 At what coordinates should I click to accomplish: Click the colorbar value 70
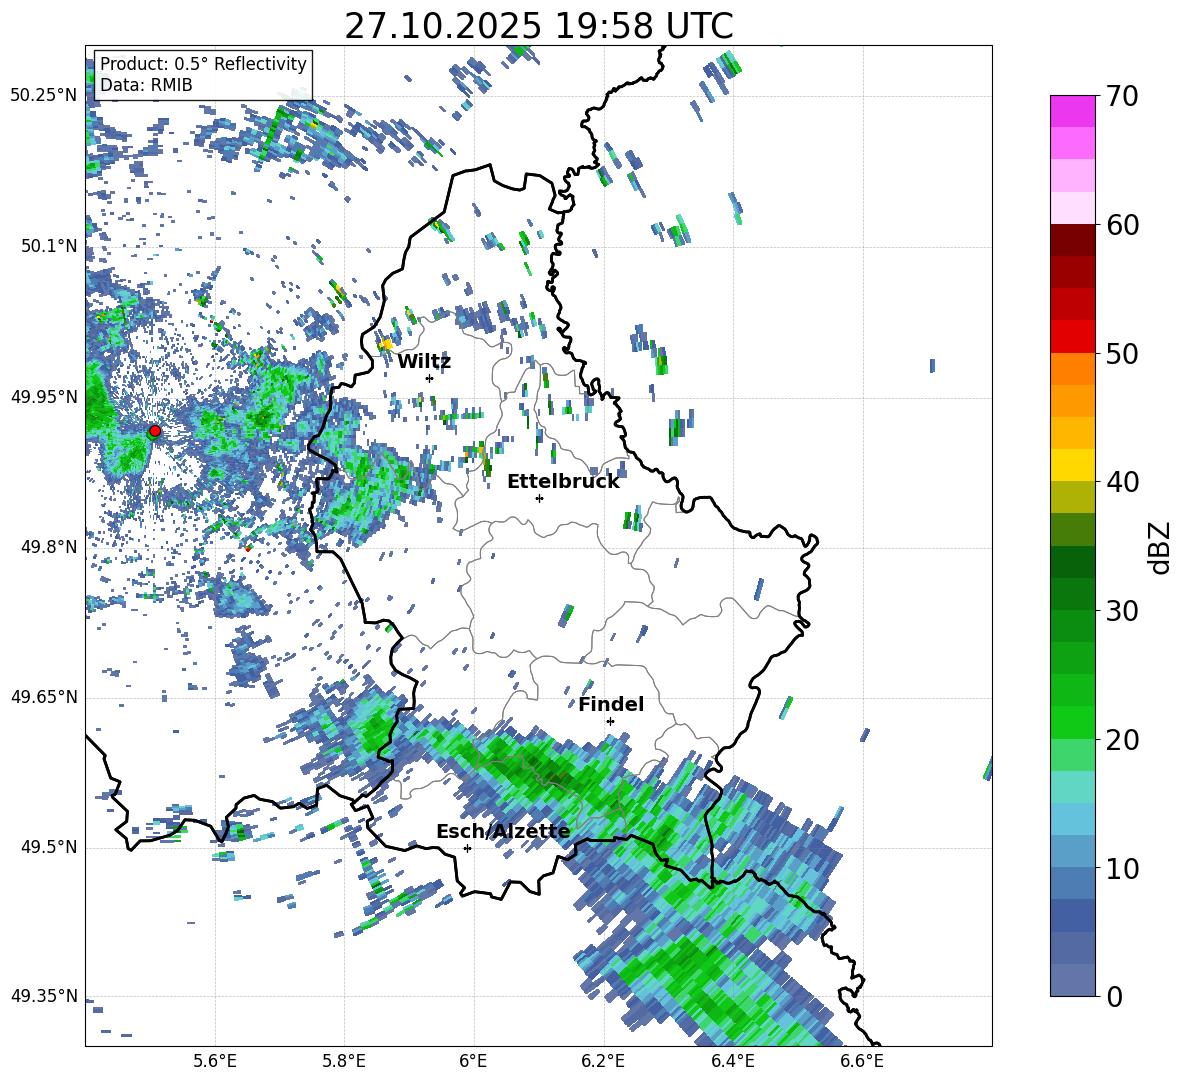(x=1122, y=97)
